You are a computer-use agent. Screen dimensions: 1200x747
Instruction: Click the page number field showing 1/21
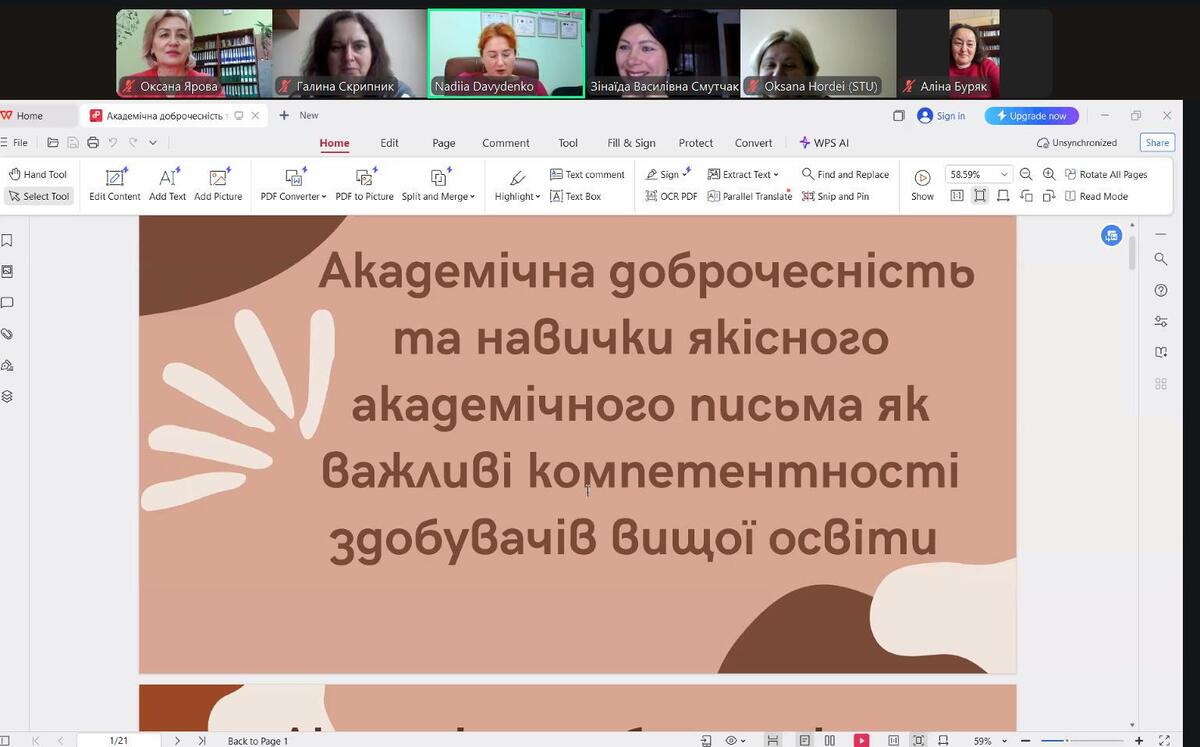(119, 740)
